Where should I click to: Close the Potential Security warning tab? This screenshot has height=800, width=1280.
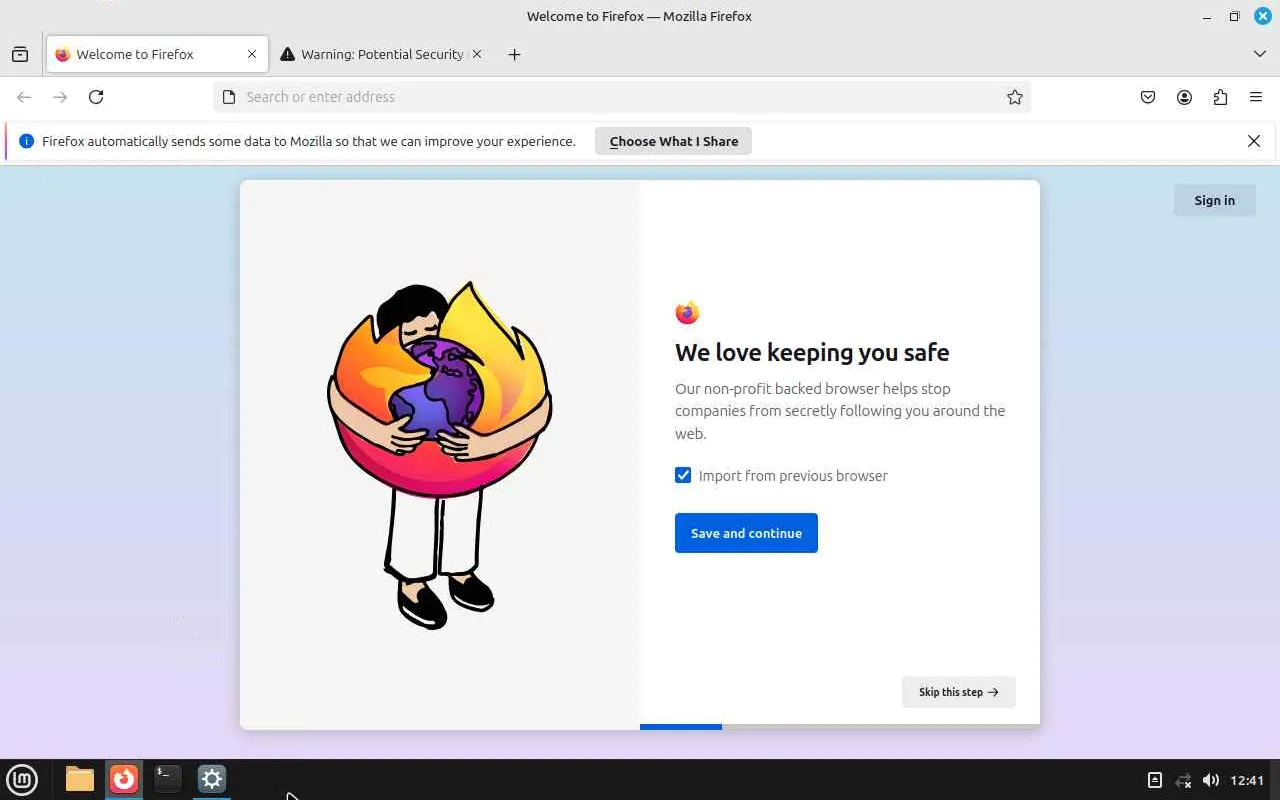pos(477,54)
